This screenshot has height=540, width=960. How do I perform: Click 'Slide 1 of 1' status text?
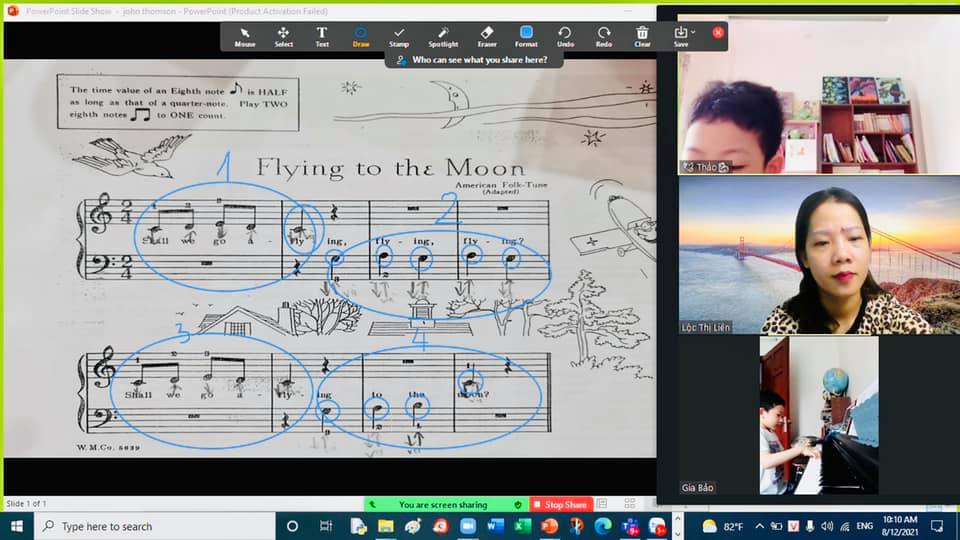[x=26, y=503]
